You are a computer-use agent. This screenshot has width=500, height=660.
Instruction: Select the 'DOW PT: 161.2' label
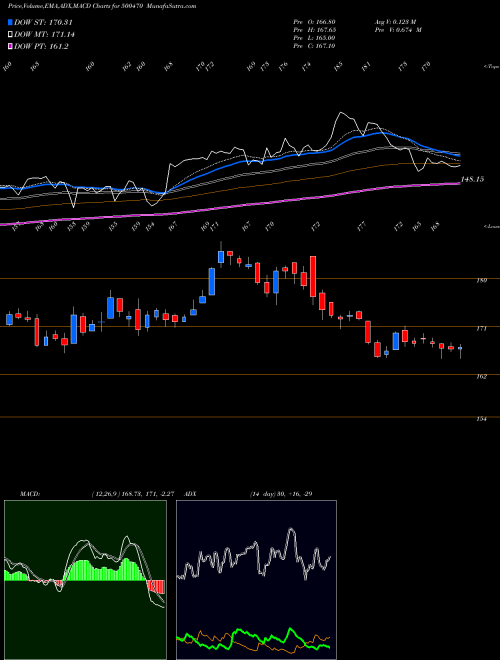(41, 46)
